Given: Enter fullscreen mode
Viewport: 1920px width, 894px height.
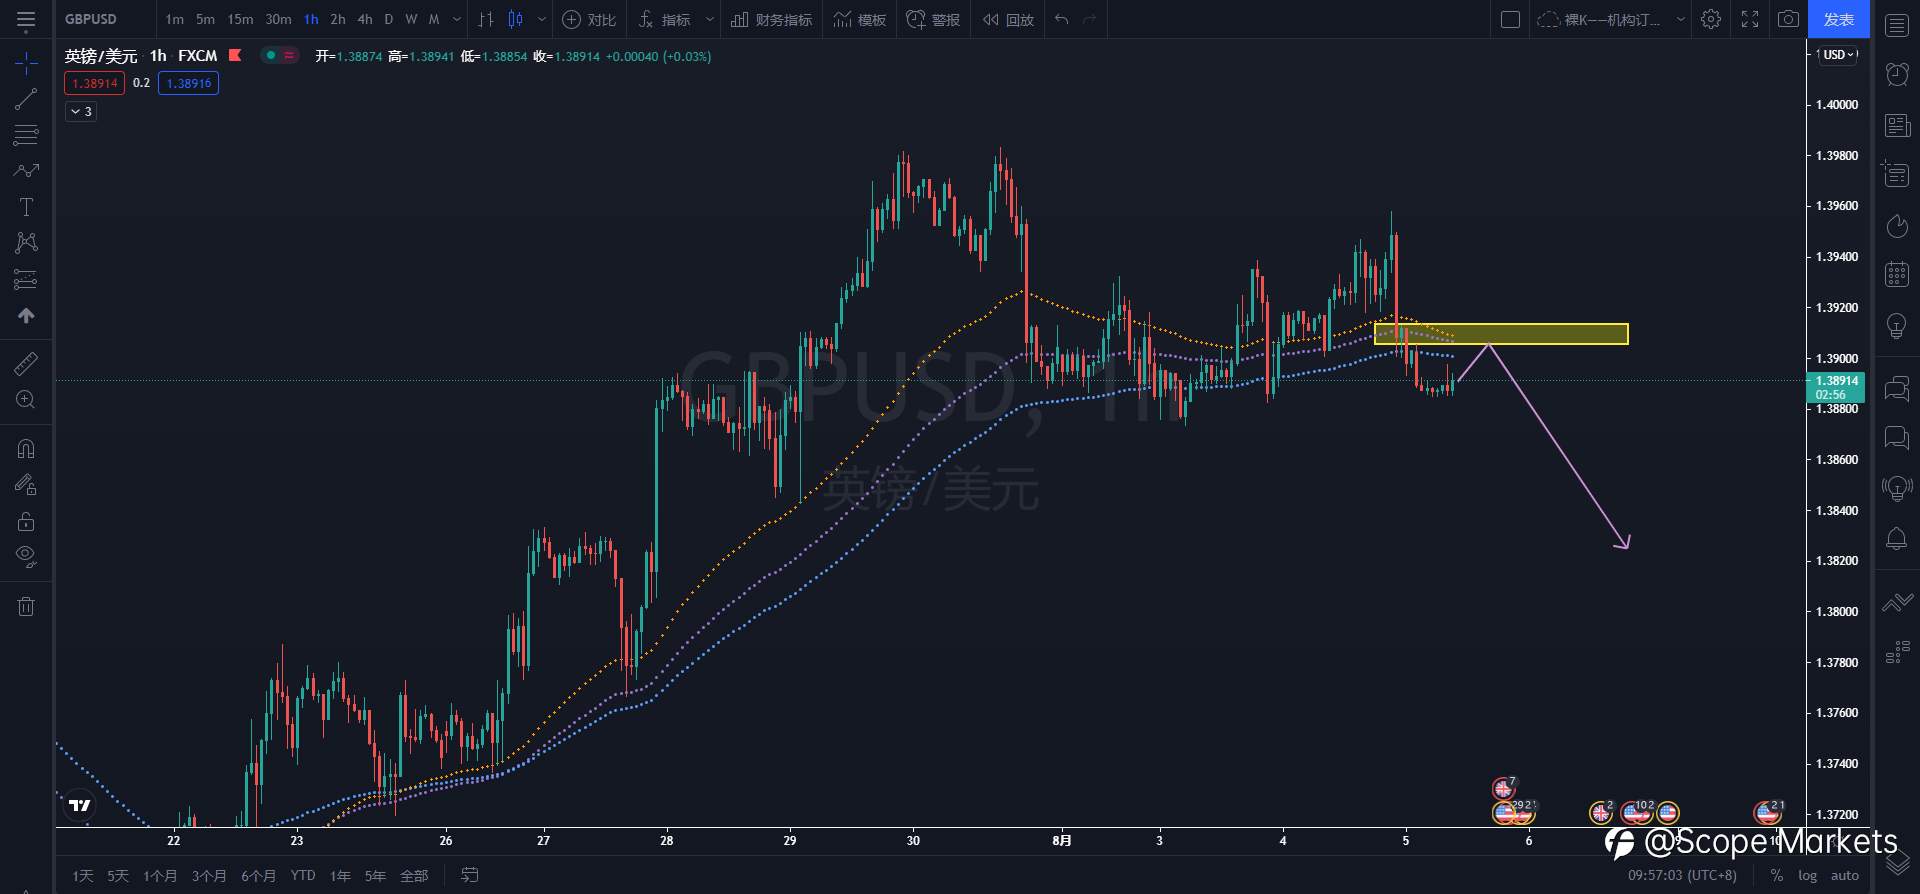Looking at the screenshot, I should pos(1750,19).
